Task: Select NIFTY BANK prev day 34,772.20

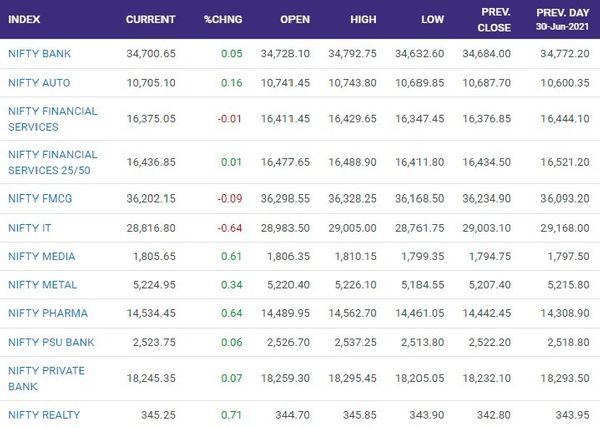Action: 565,54
